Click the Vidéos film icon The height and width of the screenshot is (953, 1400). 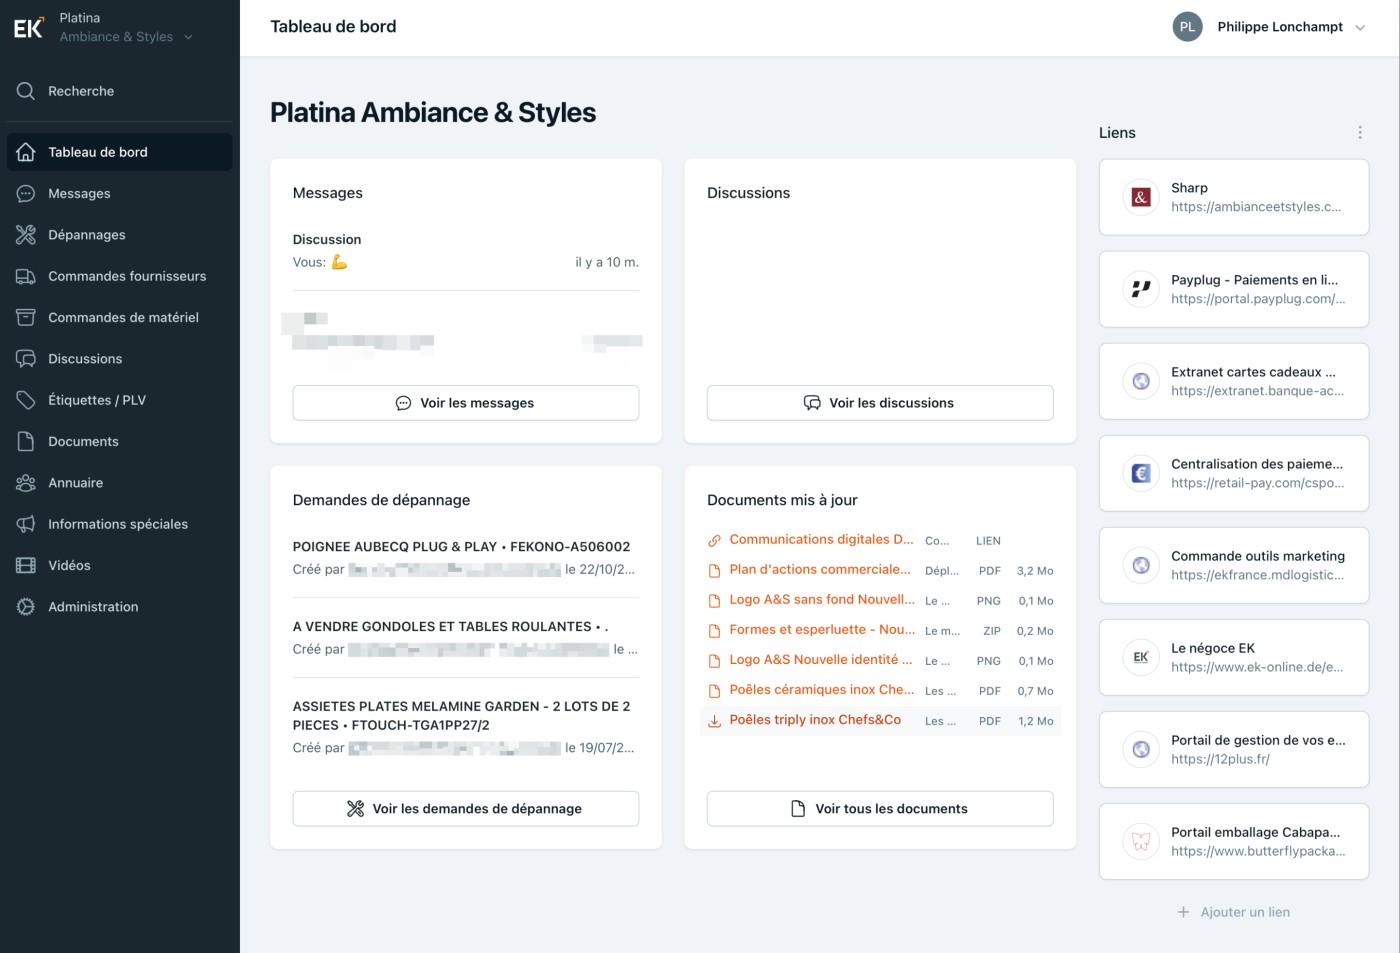pyautogui.click(x=26, y=566)
